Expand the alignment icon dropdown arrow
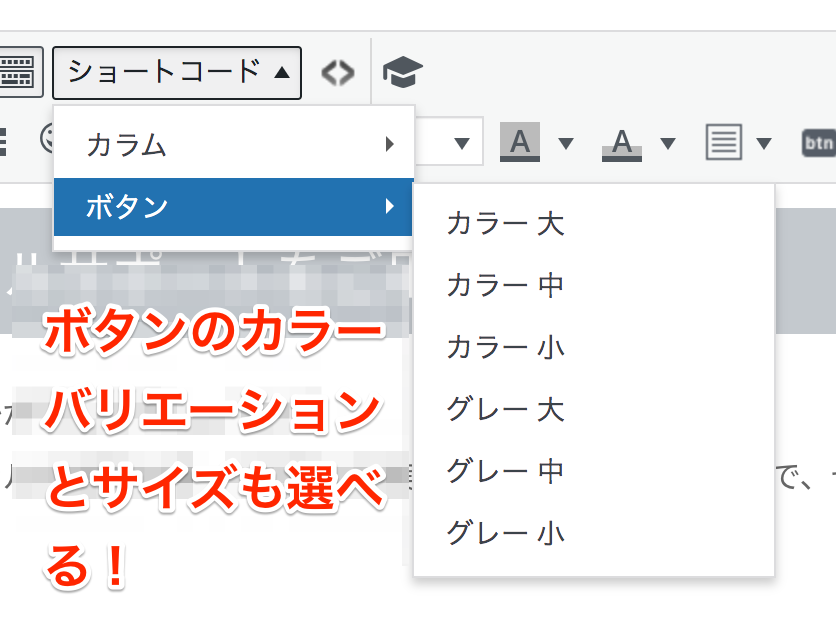The height and width of the screenshot is (628, 836). pyautogui.click(x=765, y=143)
